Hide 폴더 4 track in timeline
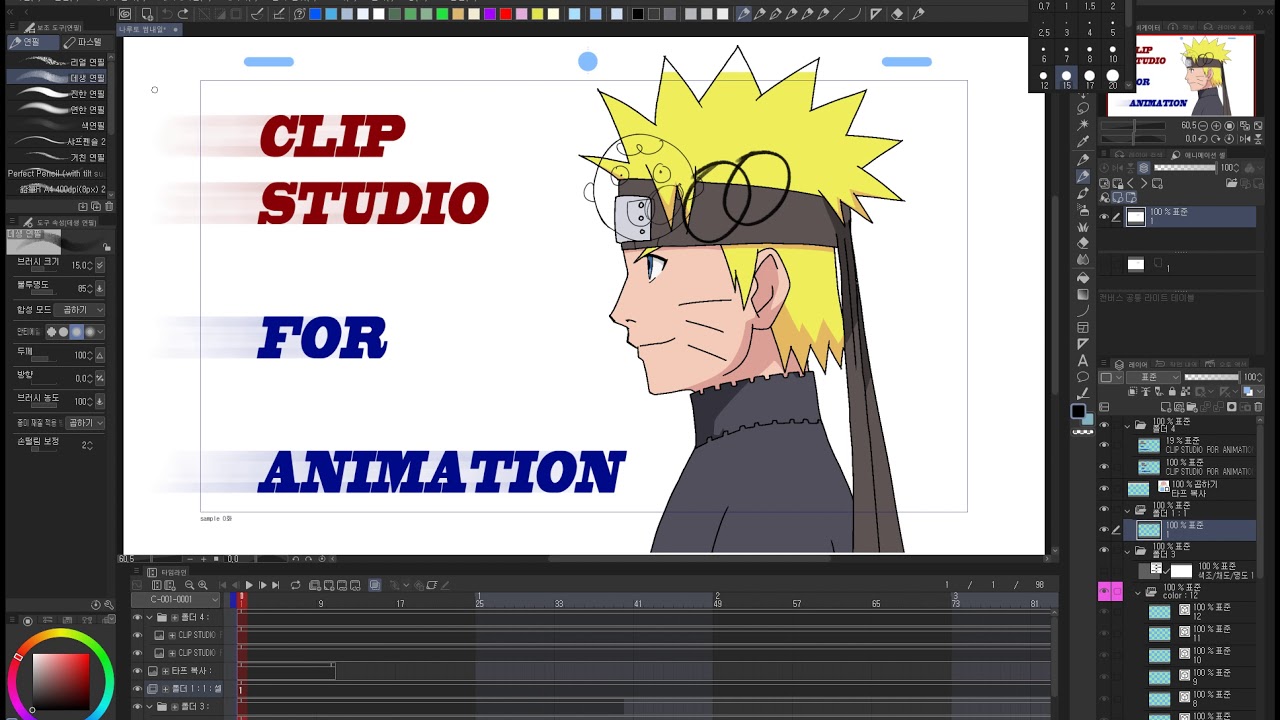This screenshot has width=1280, height=720. pyautogui.click(x=138, y=617)
